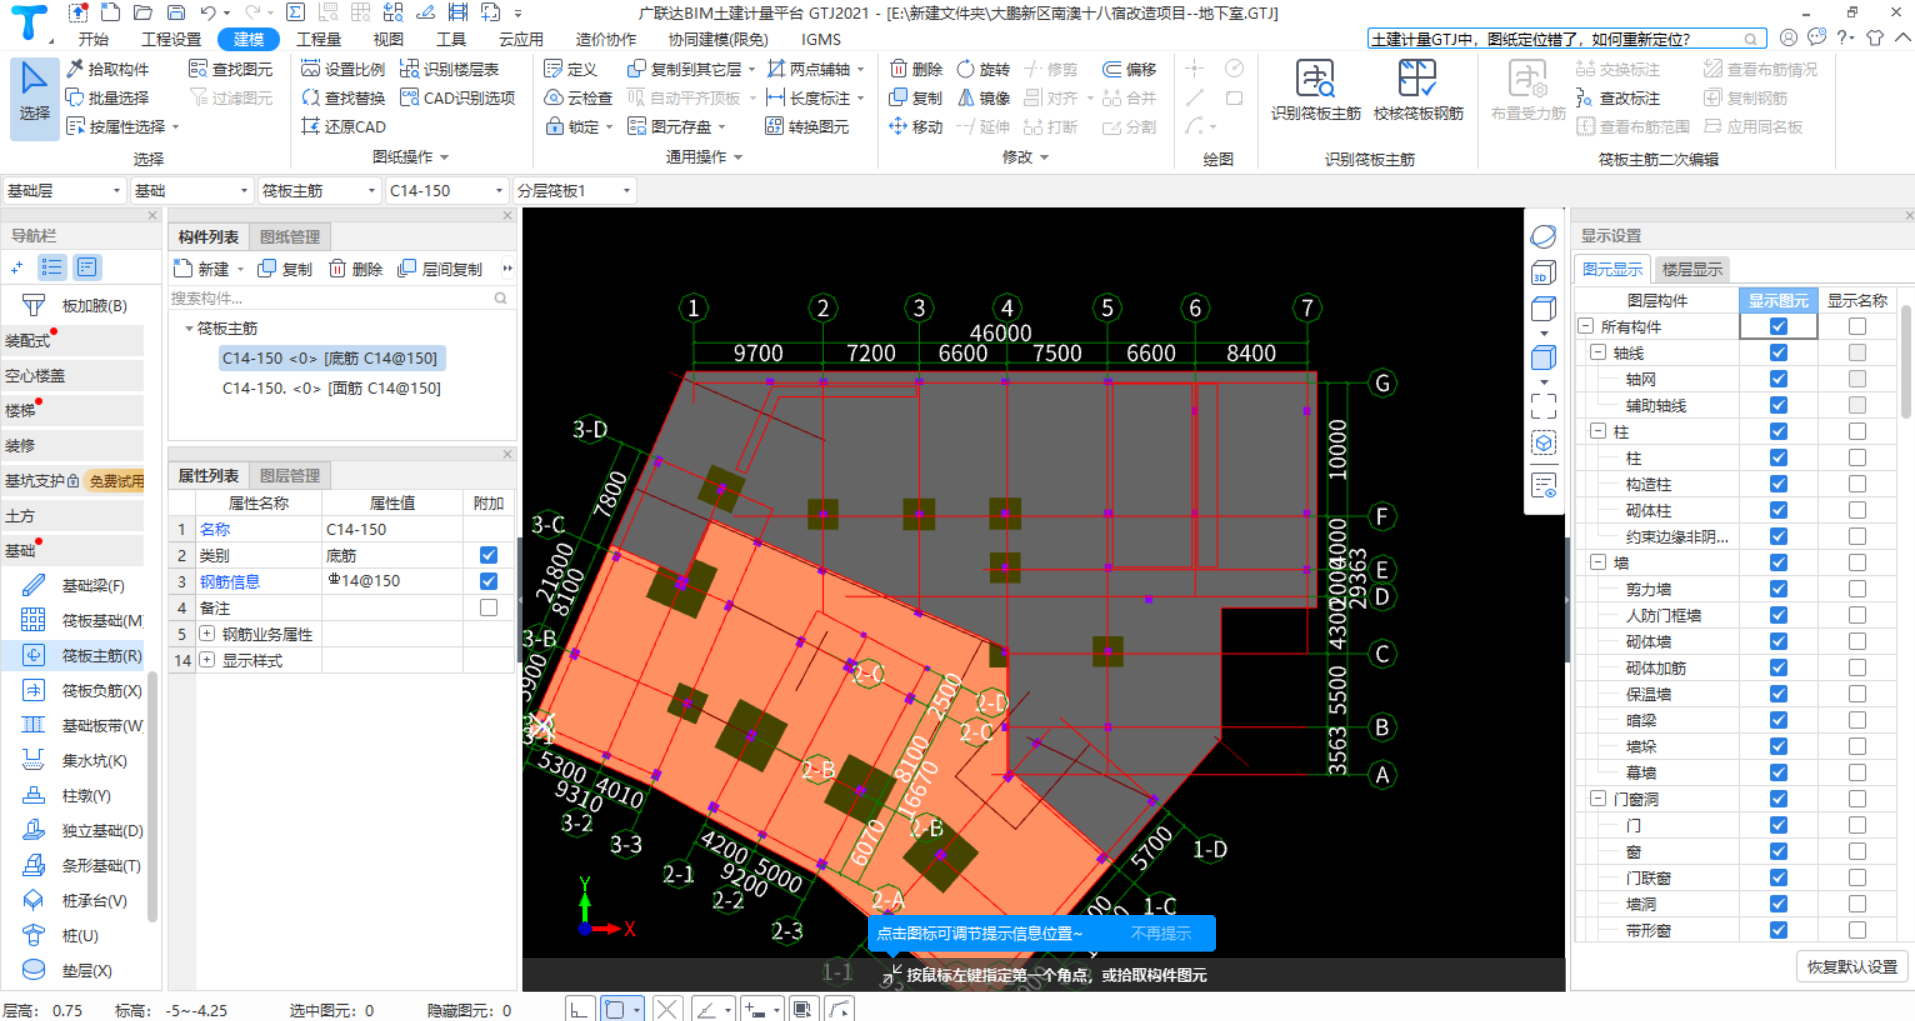Click 云检查 cloud check

(x=578, y=98)
